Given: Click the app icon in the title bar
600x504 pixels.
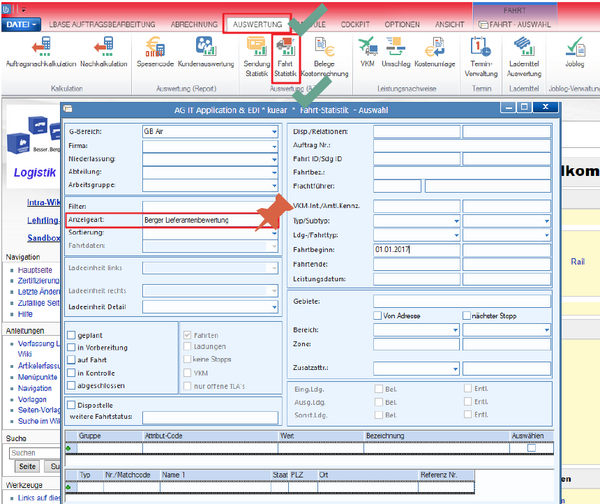Looking at the screenshot, I should click(6, 9).
